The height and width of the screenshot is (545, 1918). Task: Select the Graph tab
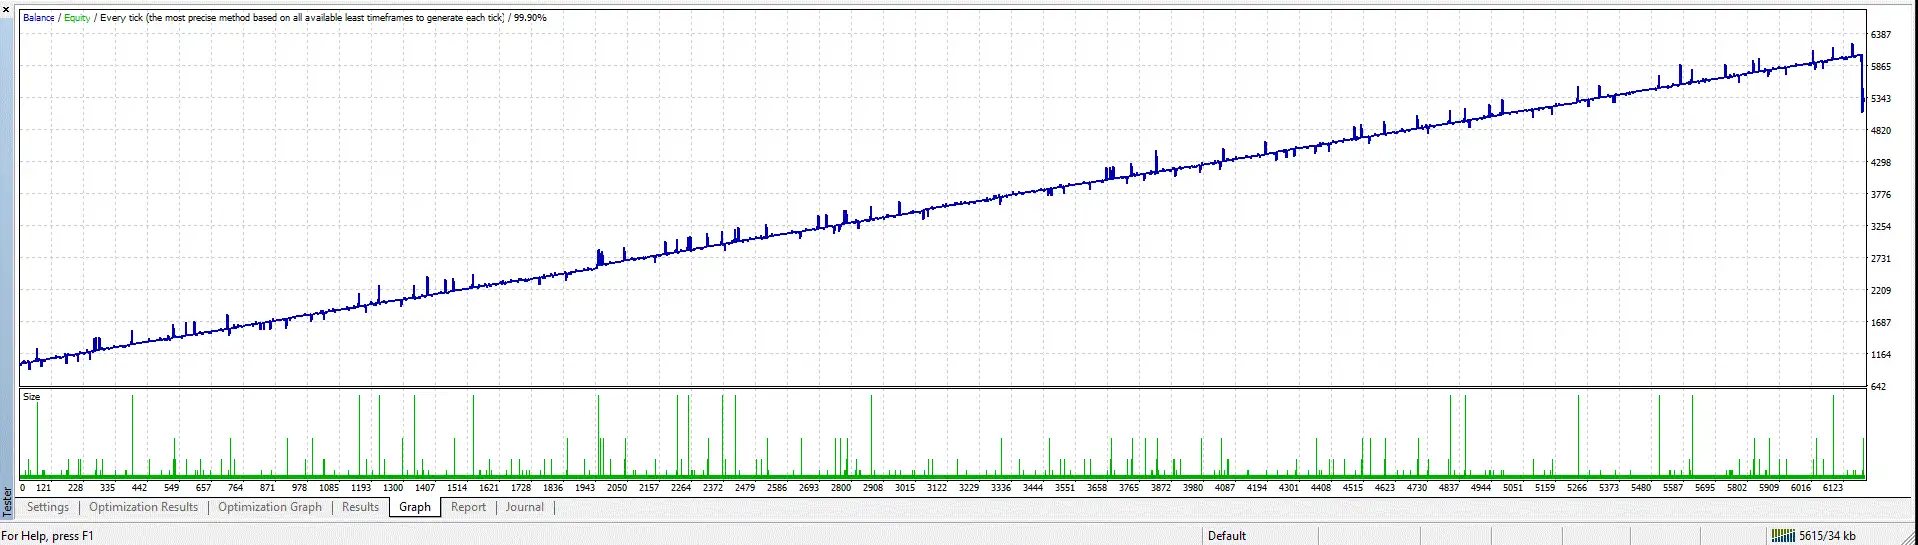pyautogui.click(x=415, y=507)
